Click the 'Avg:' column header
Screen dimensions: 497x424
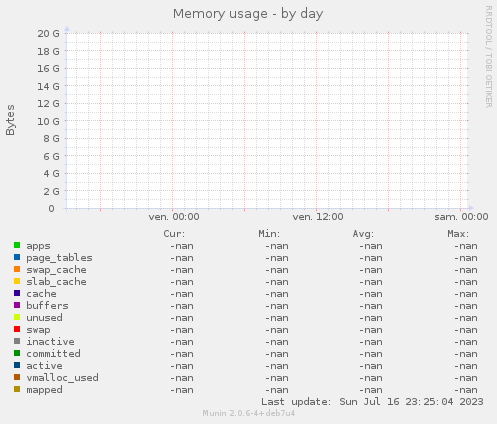click(x=363, y=234)
